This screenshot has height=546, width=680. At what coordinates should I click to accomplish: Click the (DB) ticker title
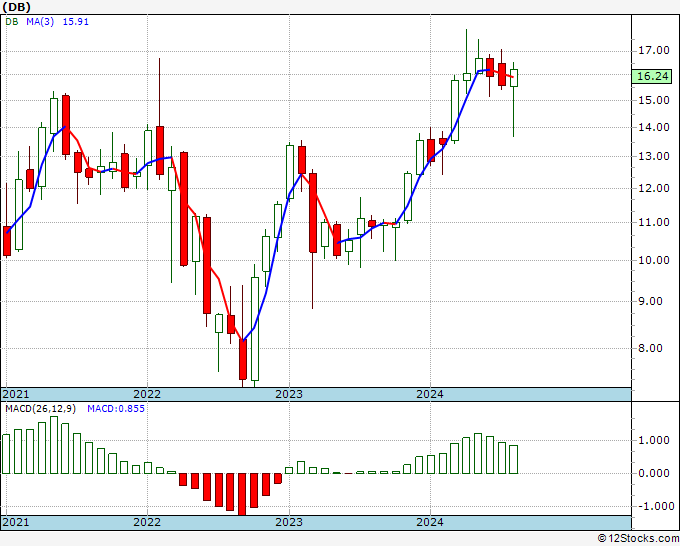point(16,7)
